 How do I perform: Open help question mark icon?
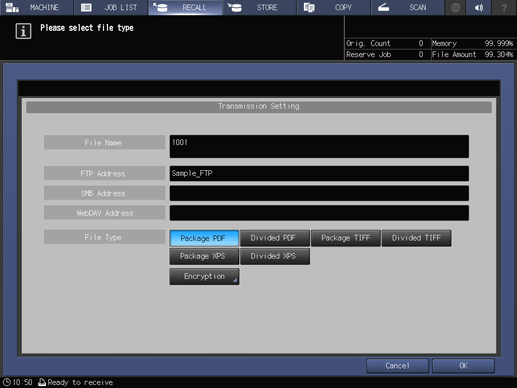tap(504, 7)
